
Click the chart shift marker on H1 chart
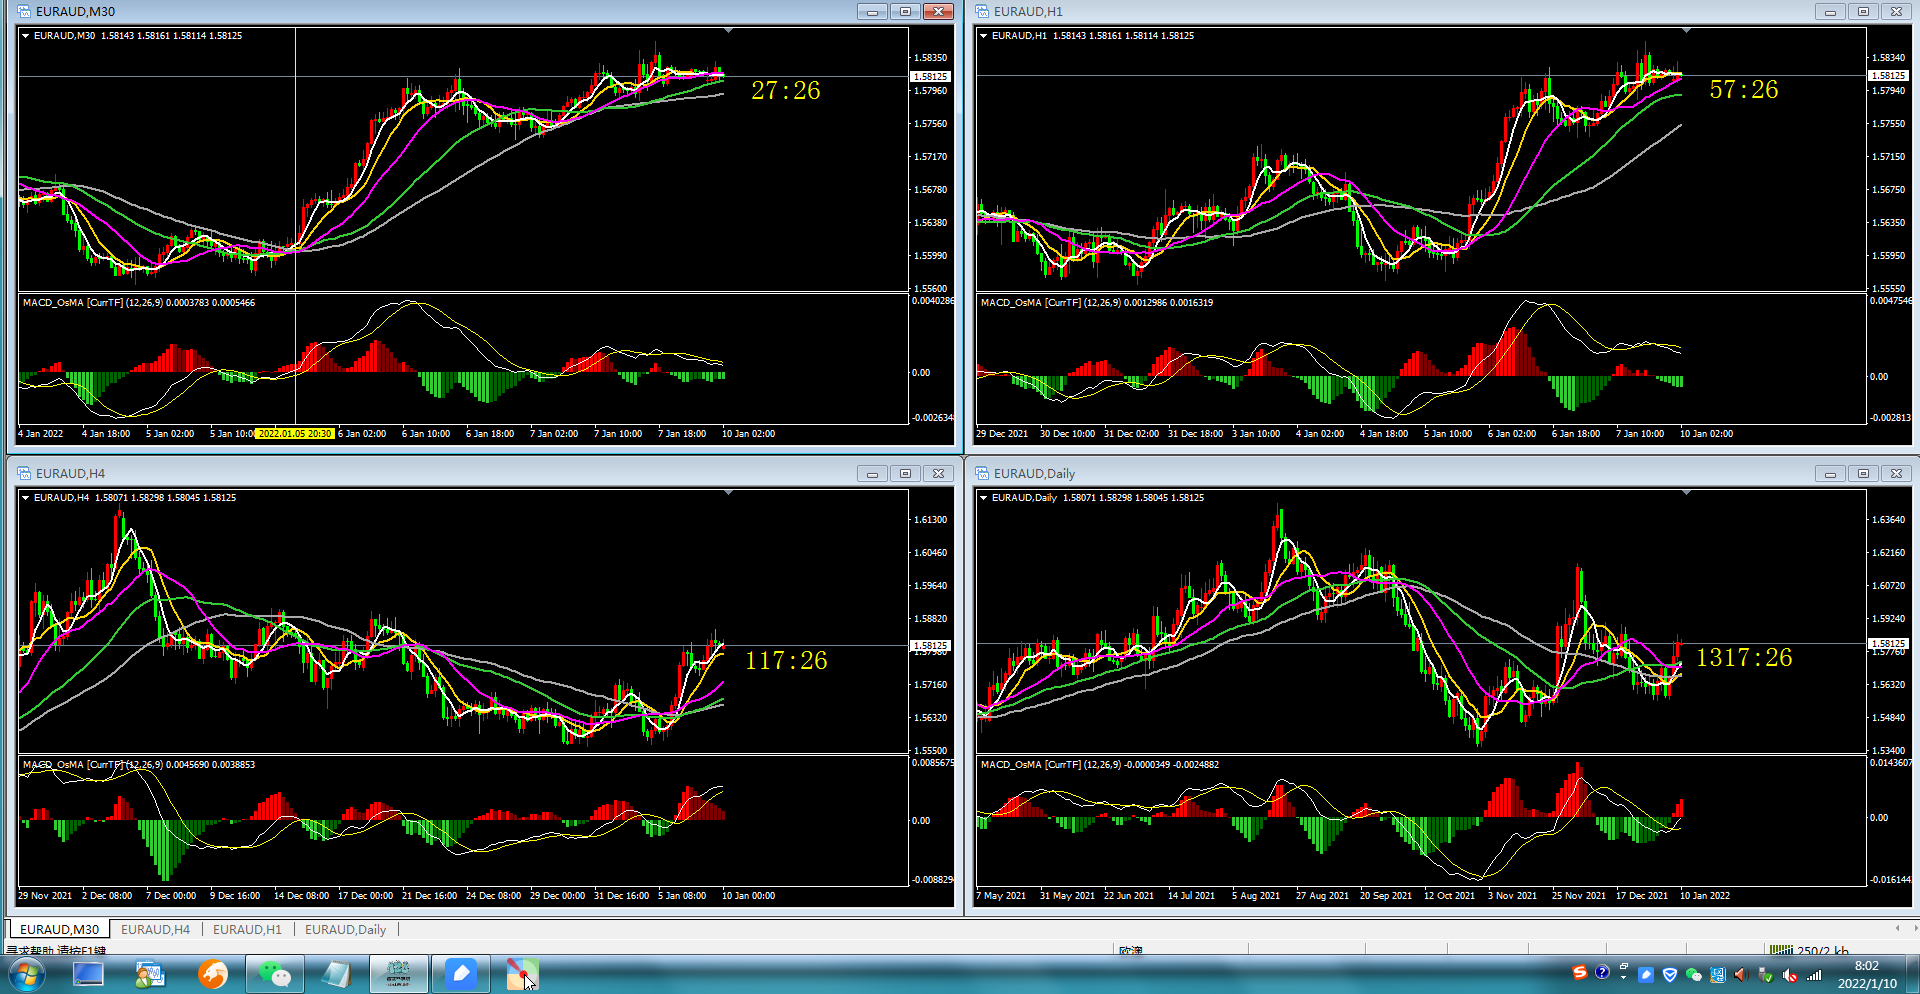(1686, 31)
